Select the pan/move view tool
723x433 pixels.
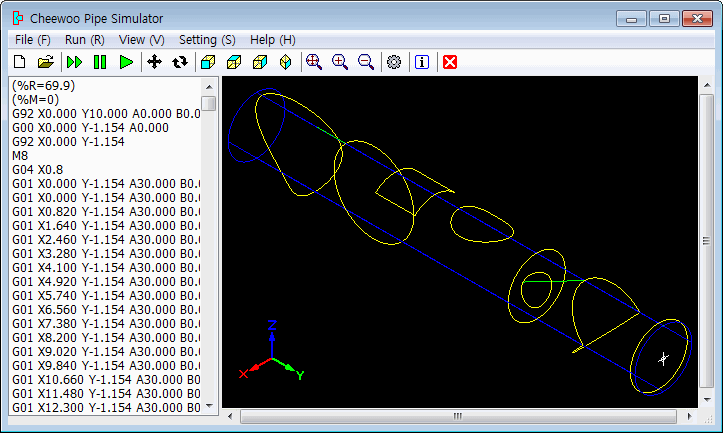coord(154,62)
